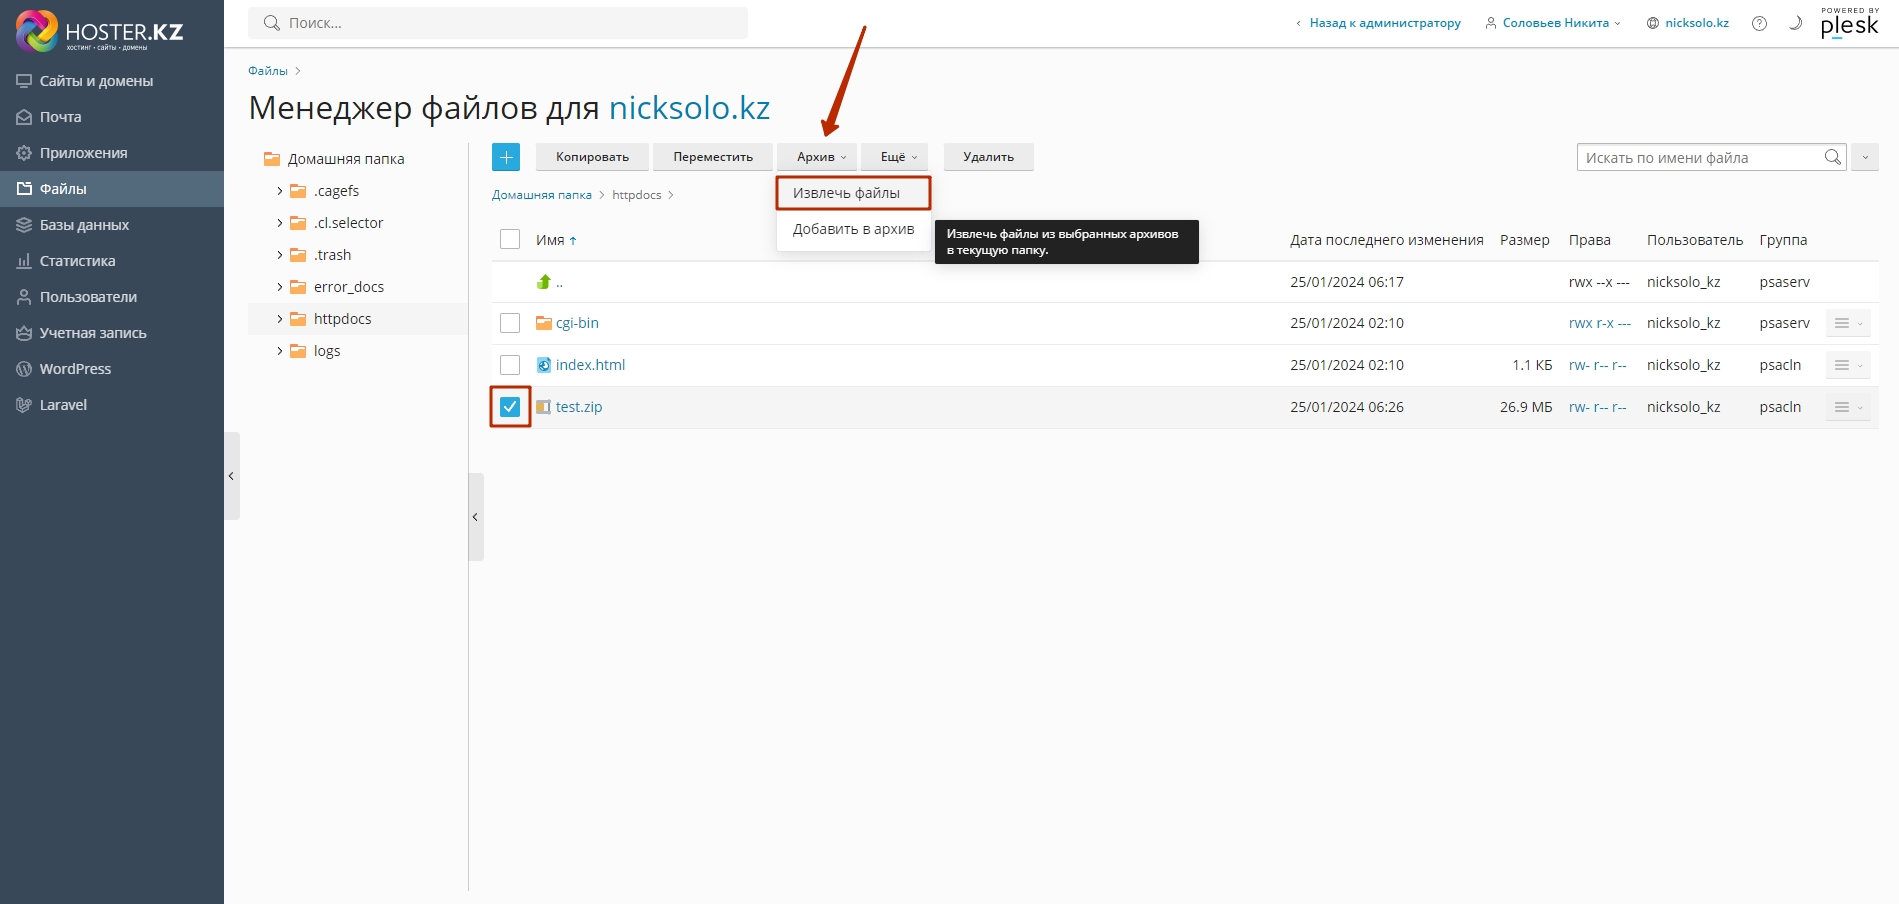Open advanced search options dropdown arrow

click(x=1865, y=157)
